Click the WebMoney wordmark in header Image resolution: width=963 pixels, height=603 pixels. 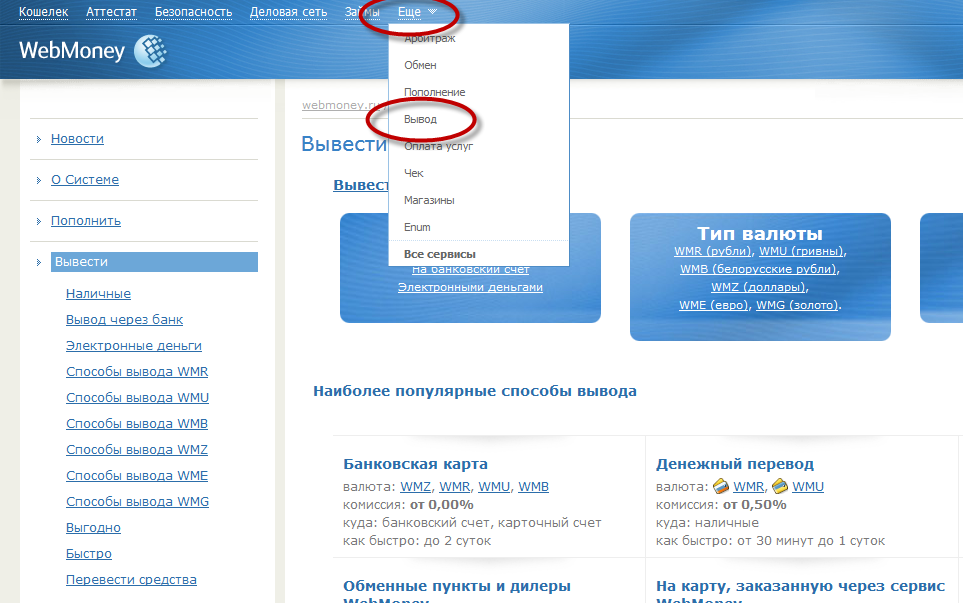pyautogui.click(x=72, y=50)
